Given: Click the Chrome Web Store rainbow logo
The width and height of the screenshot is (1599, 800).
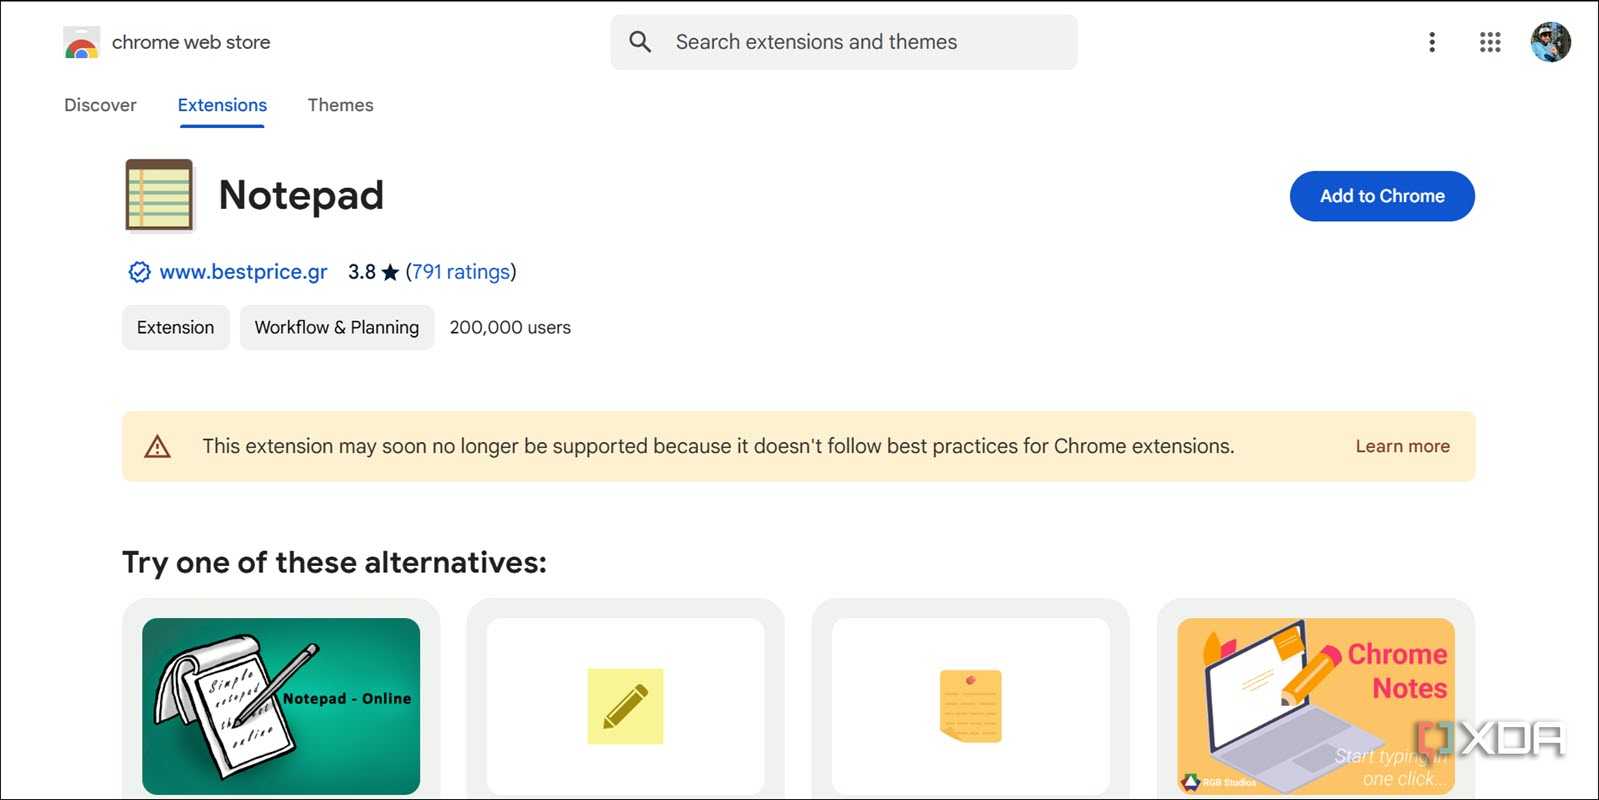Looking at the screenshot, I should point(81,43).
